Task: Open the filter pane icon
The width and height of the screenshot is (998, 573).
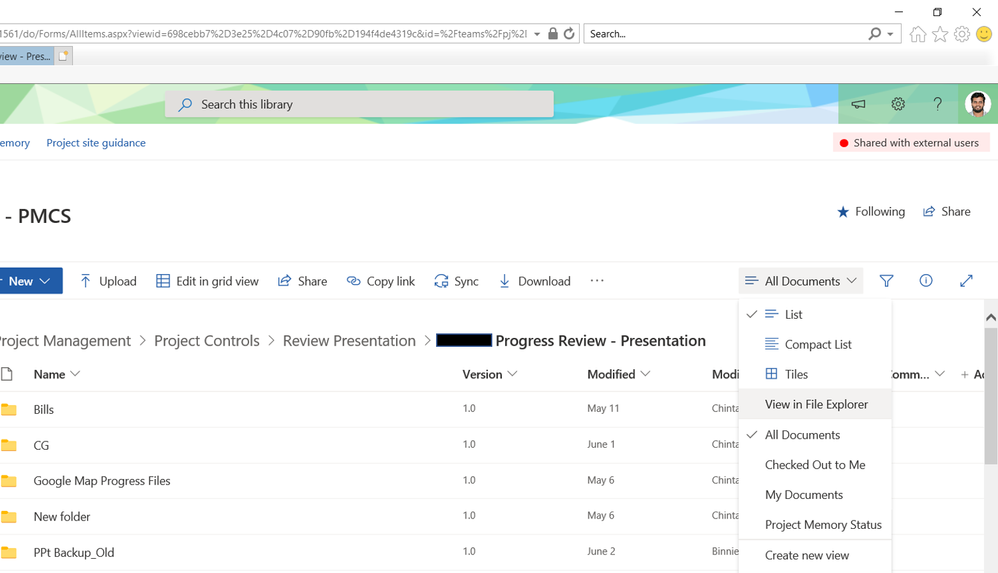Action: pyautogui.click(x=887, y=281)
